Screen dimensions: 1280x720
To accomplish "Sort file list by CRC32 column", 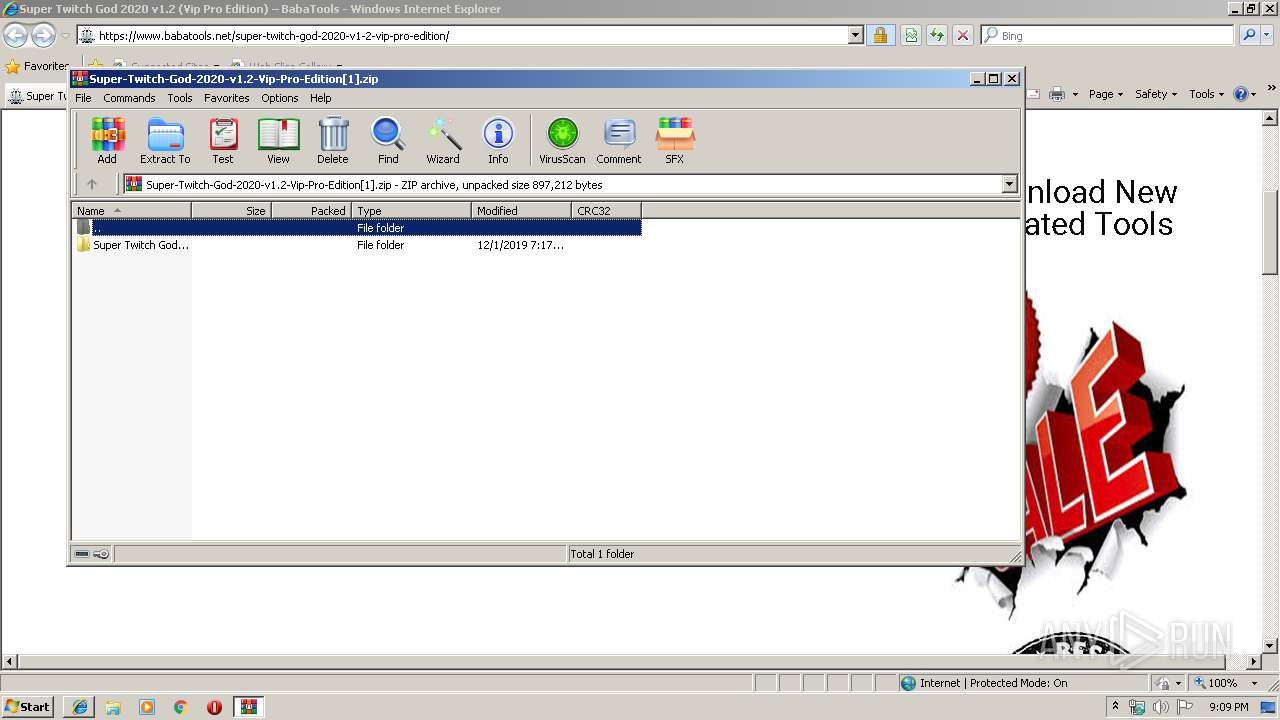I will tap(606, 210).
